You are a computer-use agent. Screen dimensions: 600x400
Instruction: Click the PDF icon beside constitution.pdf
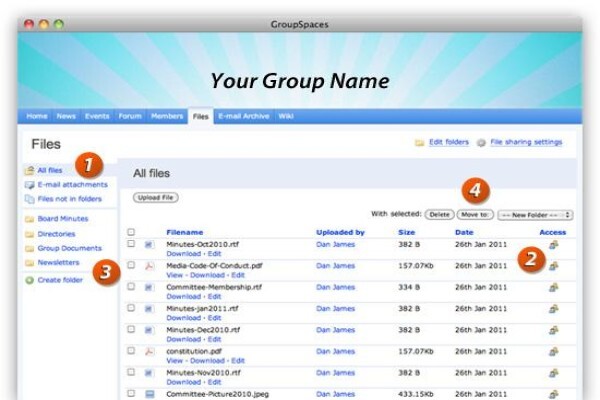[149, 351]
